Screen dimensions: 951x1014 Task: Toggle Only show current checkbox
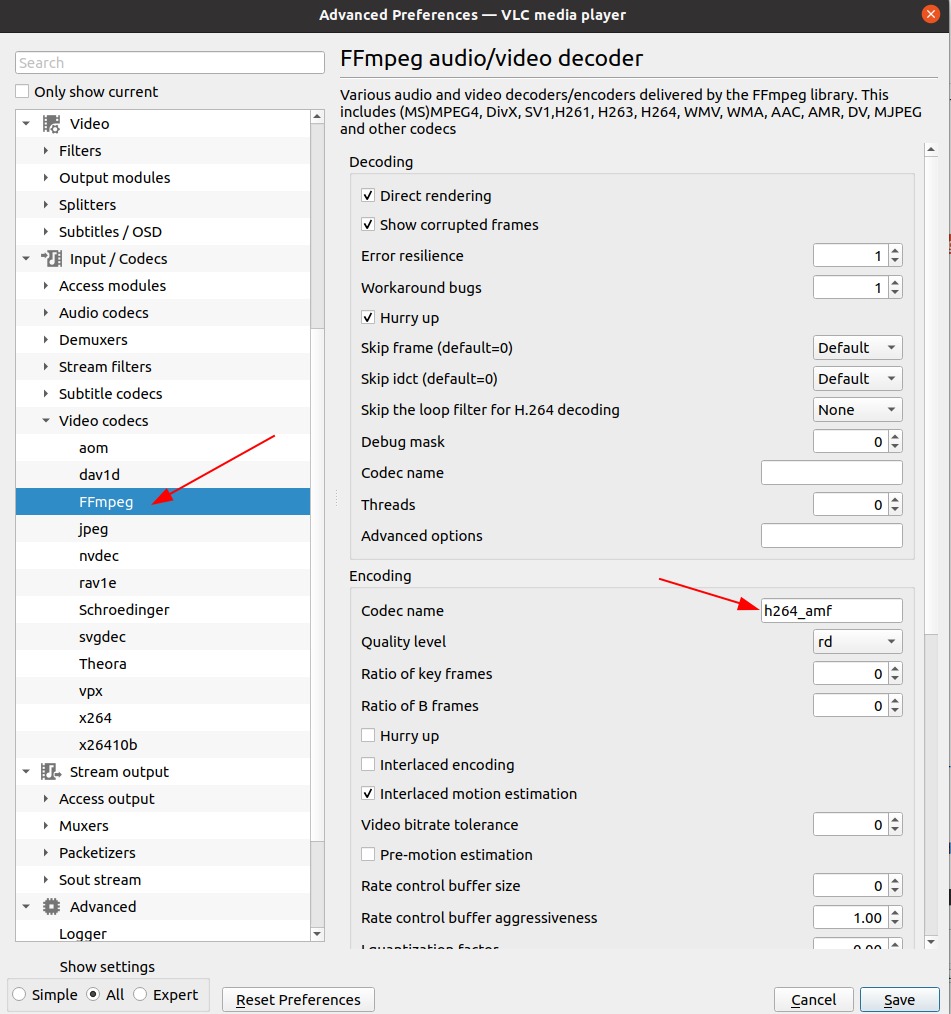coord(23,91)
